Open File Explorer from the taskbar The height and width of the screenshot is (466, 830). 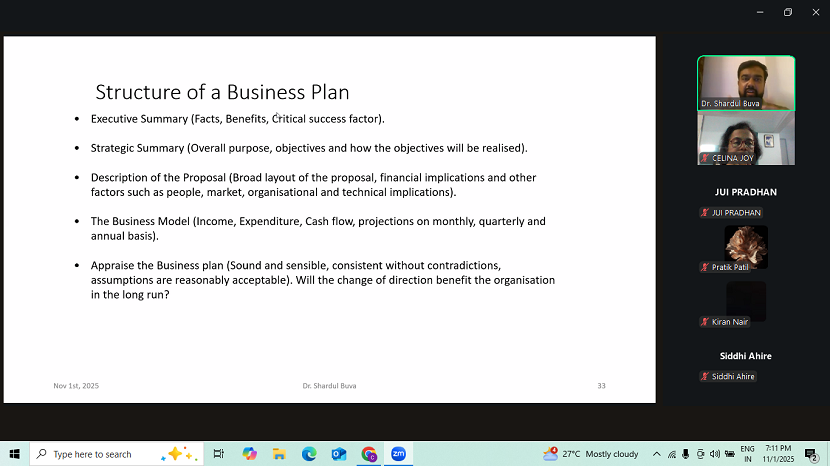[x=280, y=454]
